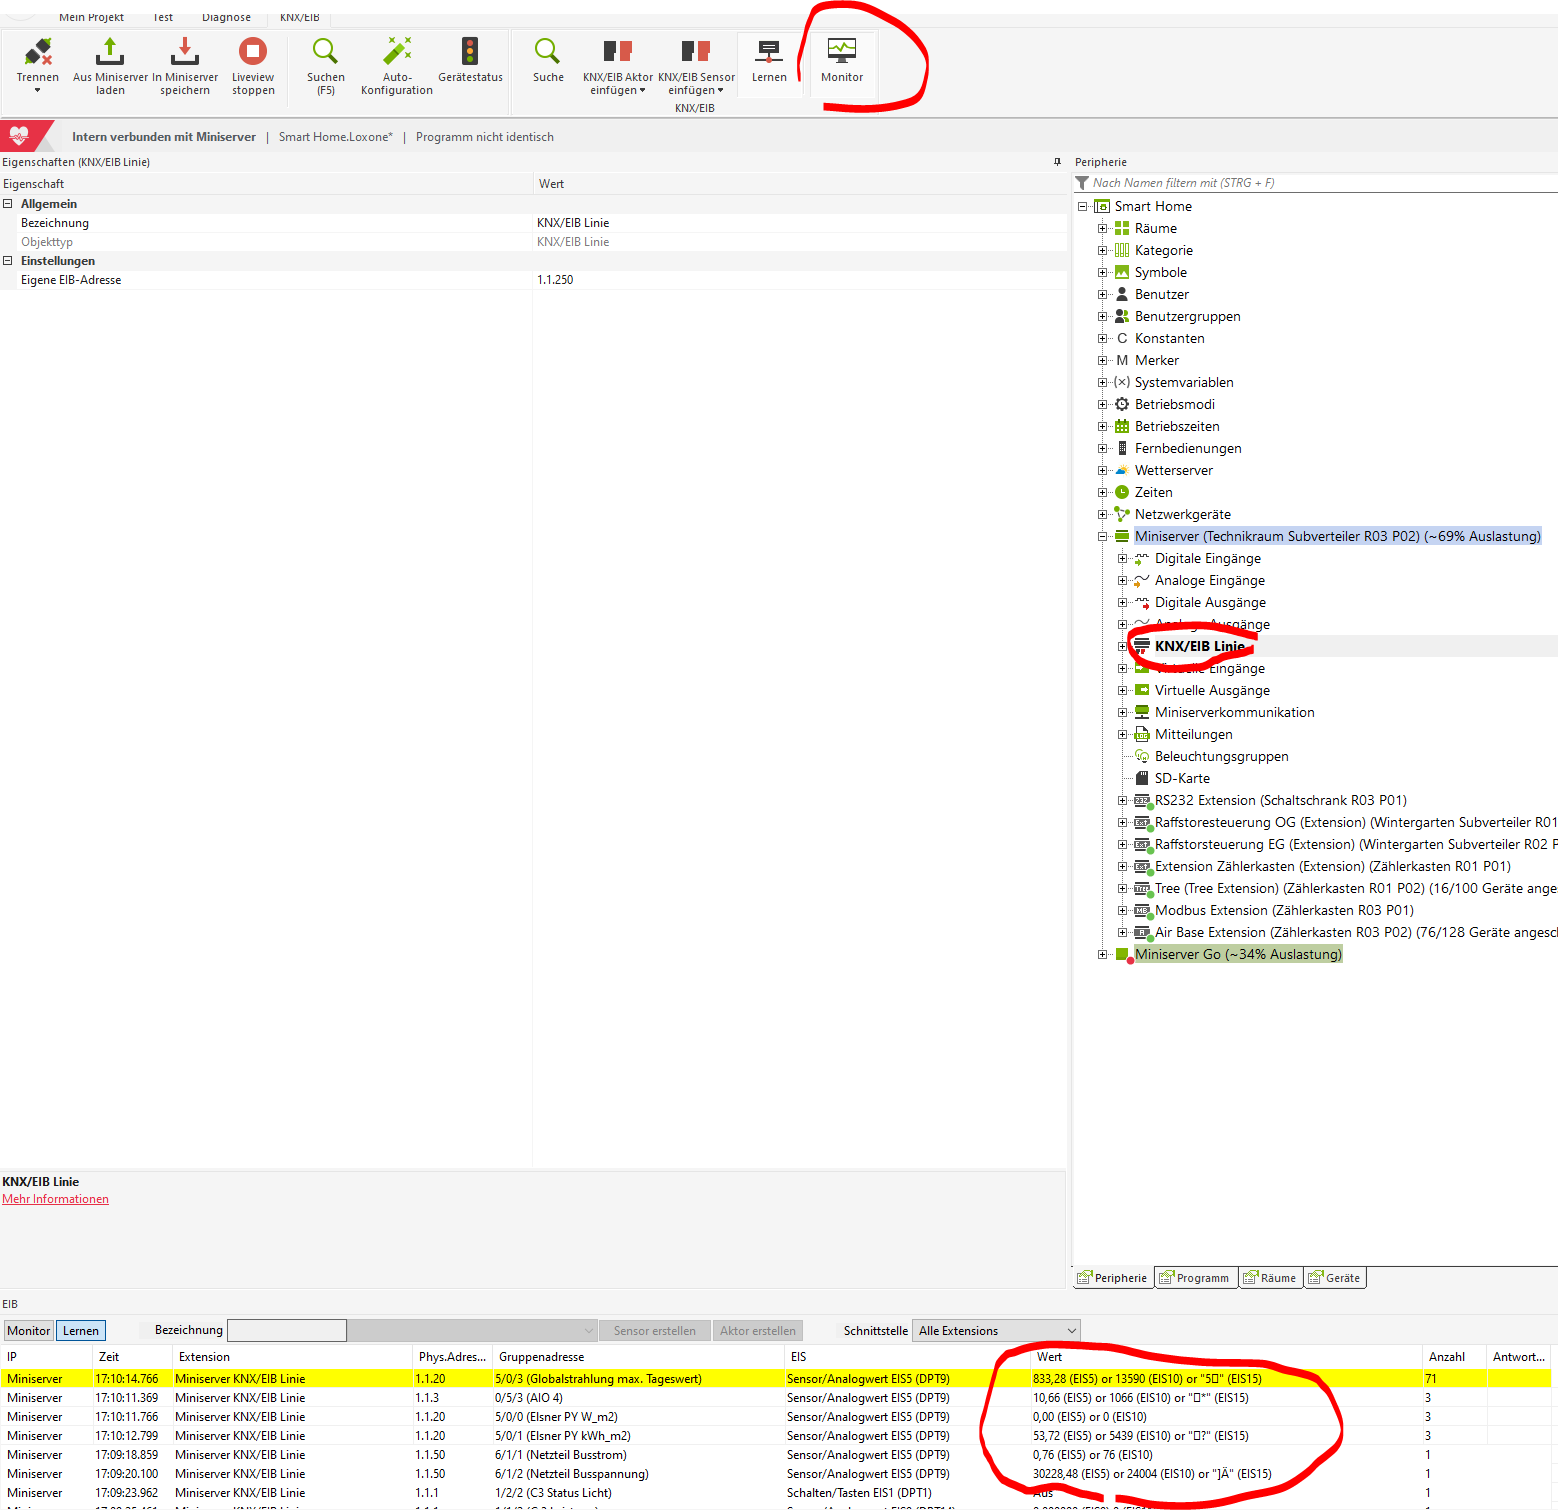This screenshot has height=1510, width=1558.
Task: Select Wetterserver in the tree
Action: click(x=1174, y=470)
